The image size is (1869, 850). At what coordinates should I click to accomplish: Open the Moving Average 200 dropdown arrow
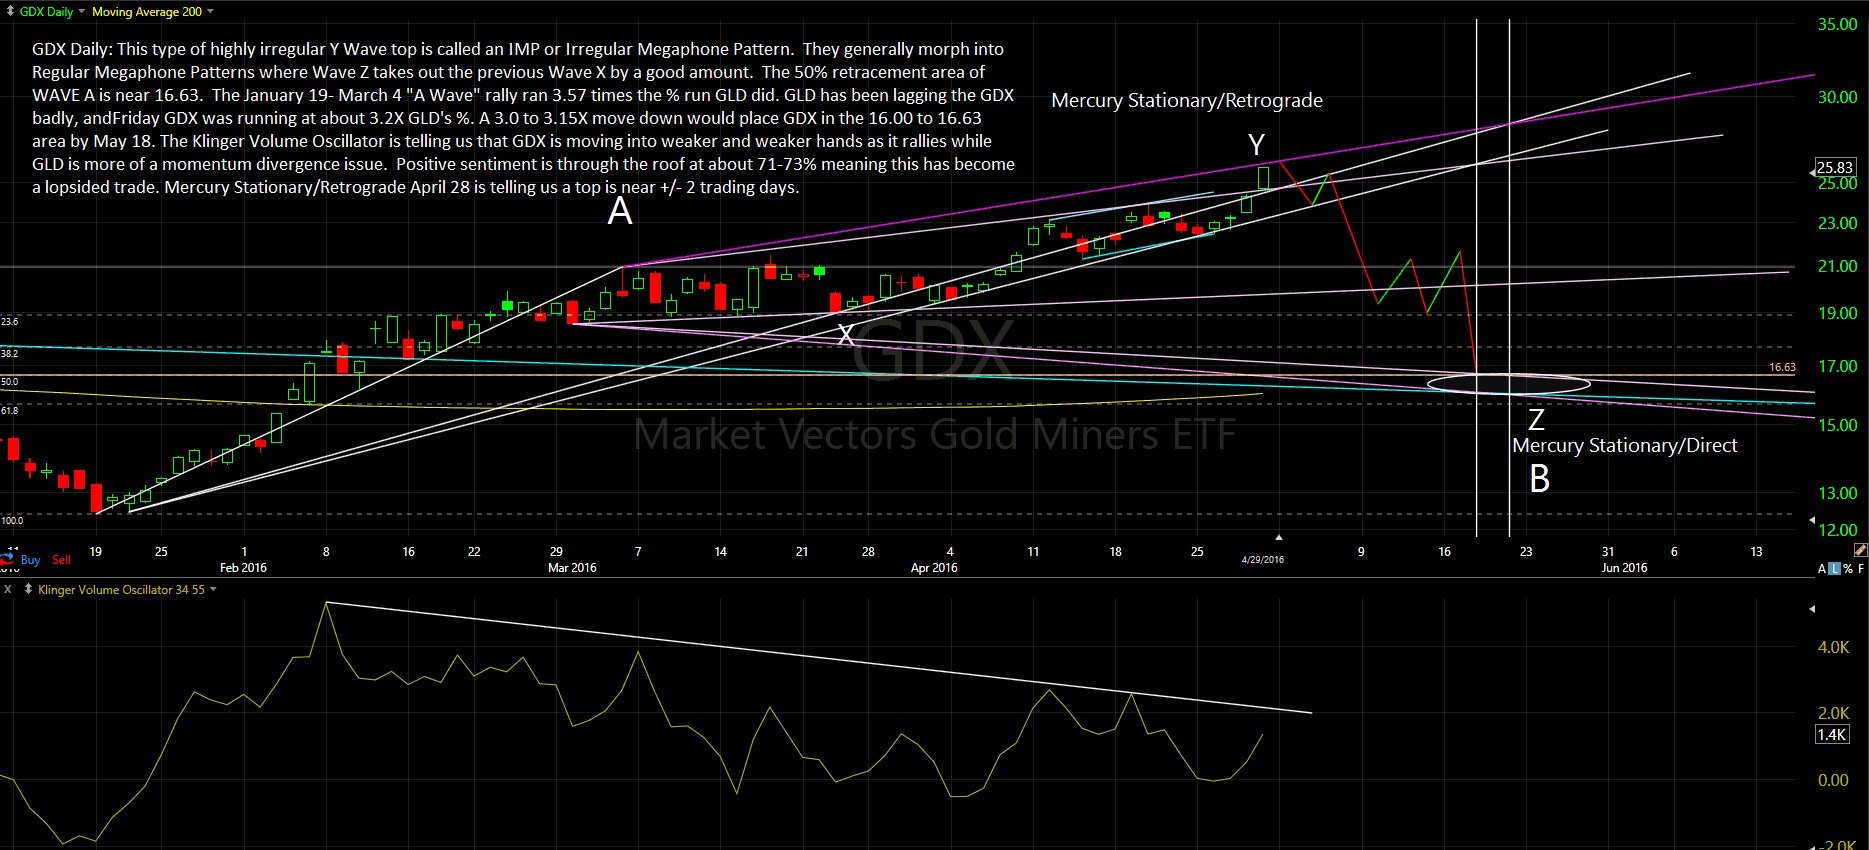210,12
